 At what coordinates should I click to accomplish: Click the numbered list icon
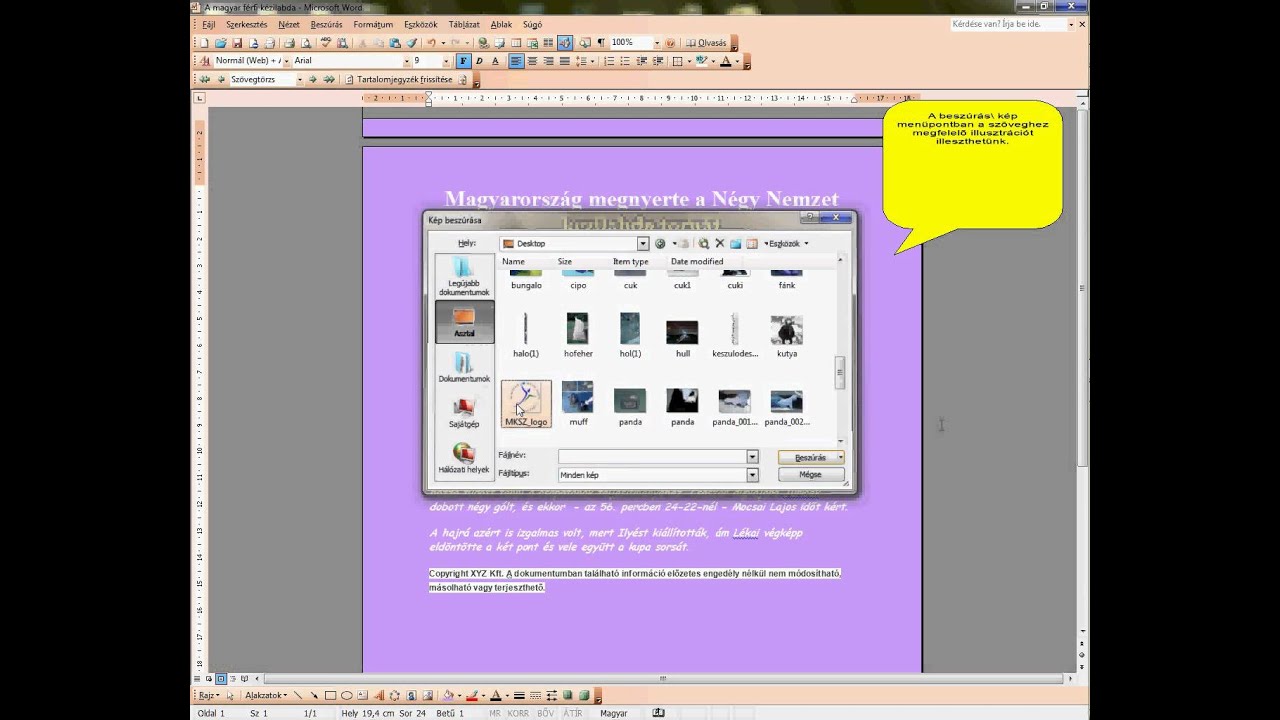click(x=609, y=61)
